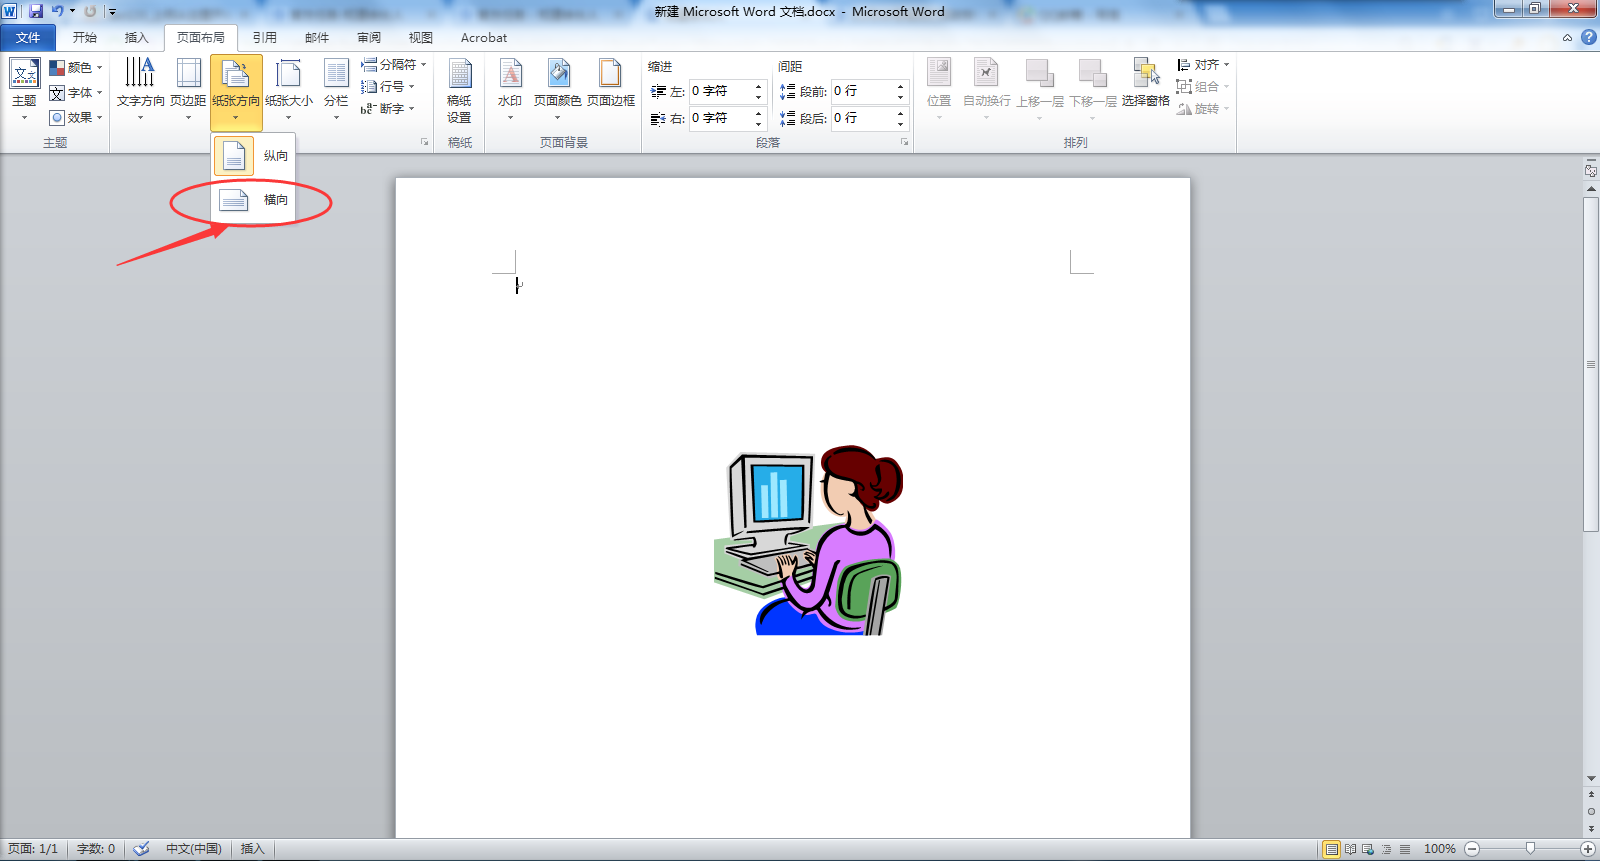
Task: Save the document from the quick access toolbar
Action: [x=36, y=11]
